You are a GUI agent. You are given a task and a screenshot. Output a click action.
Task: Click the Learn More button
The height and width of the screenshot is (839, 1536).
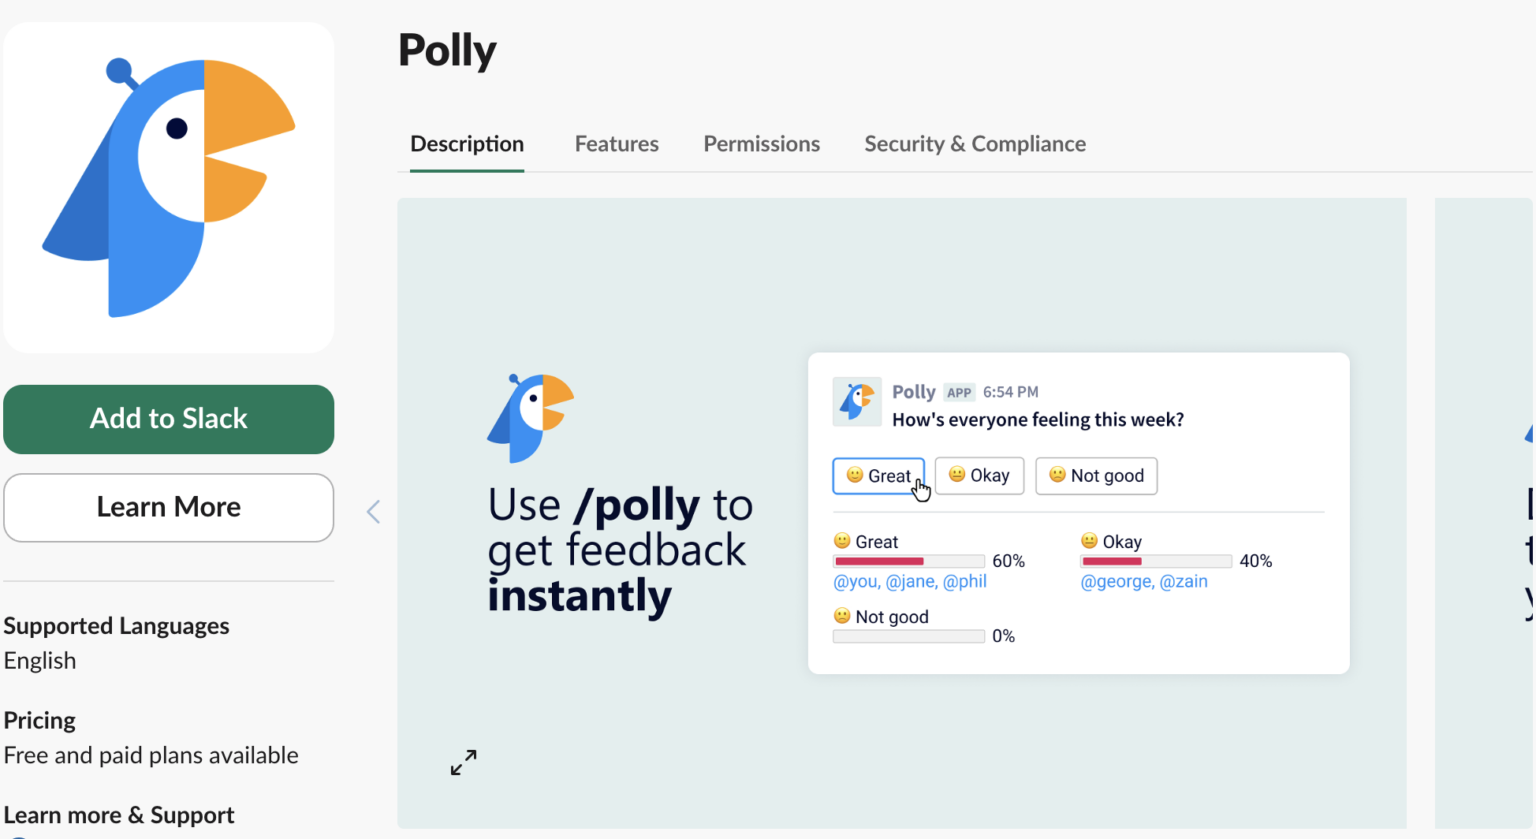168,507
